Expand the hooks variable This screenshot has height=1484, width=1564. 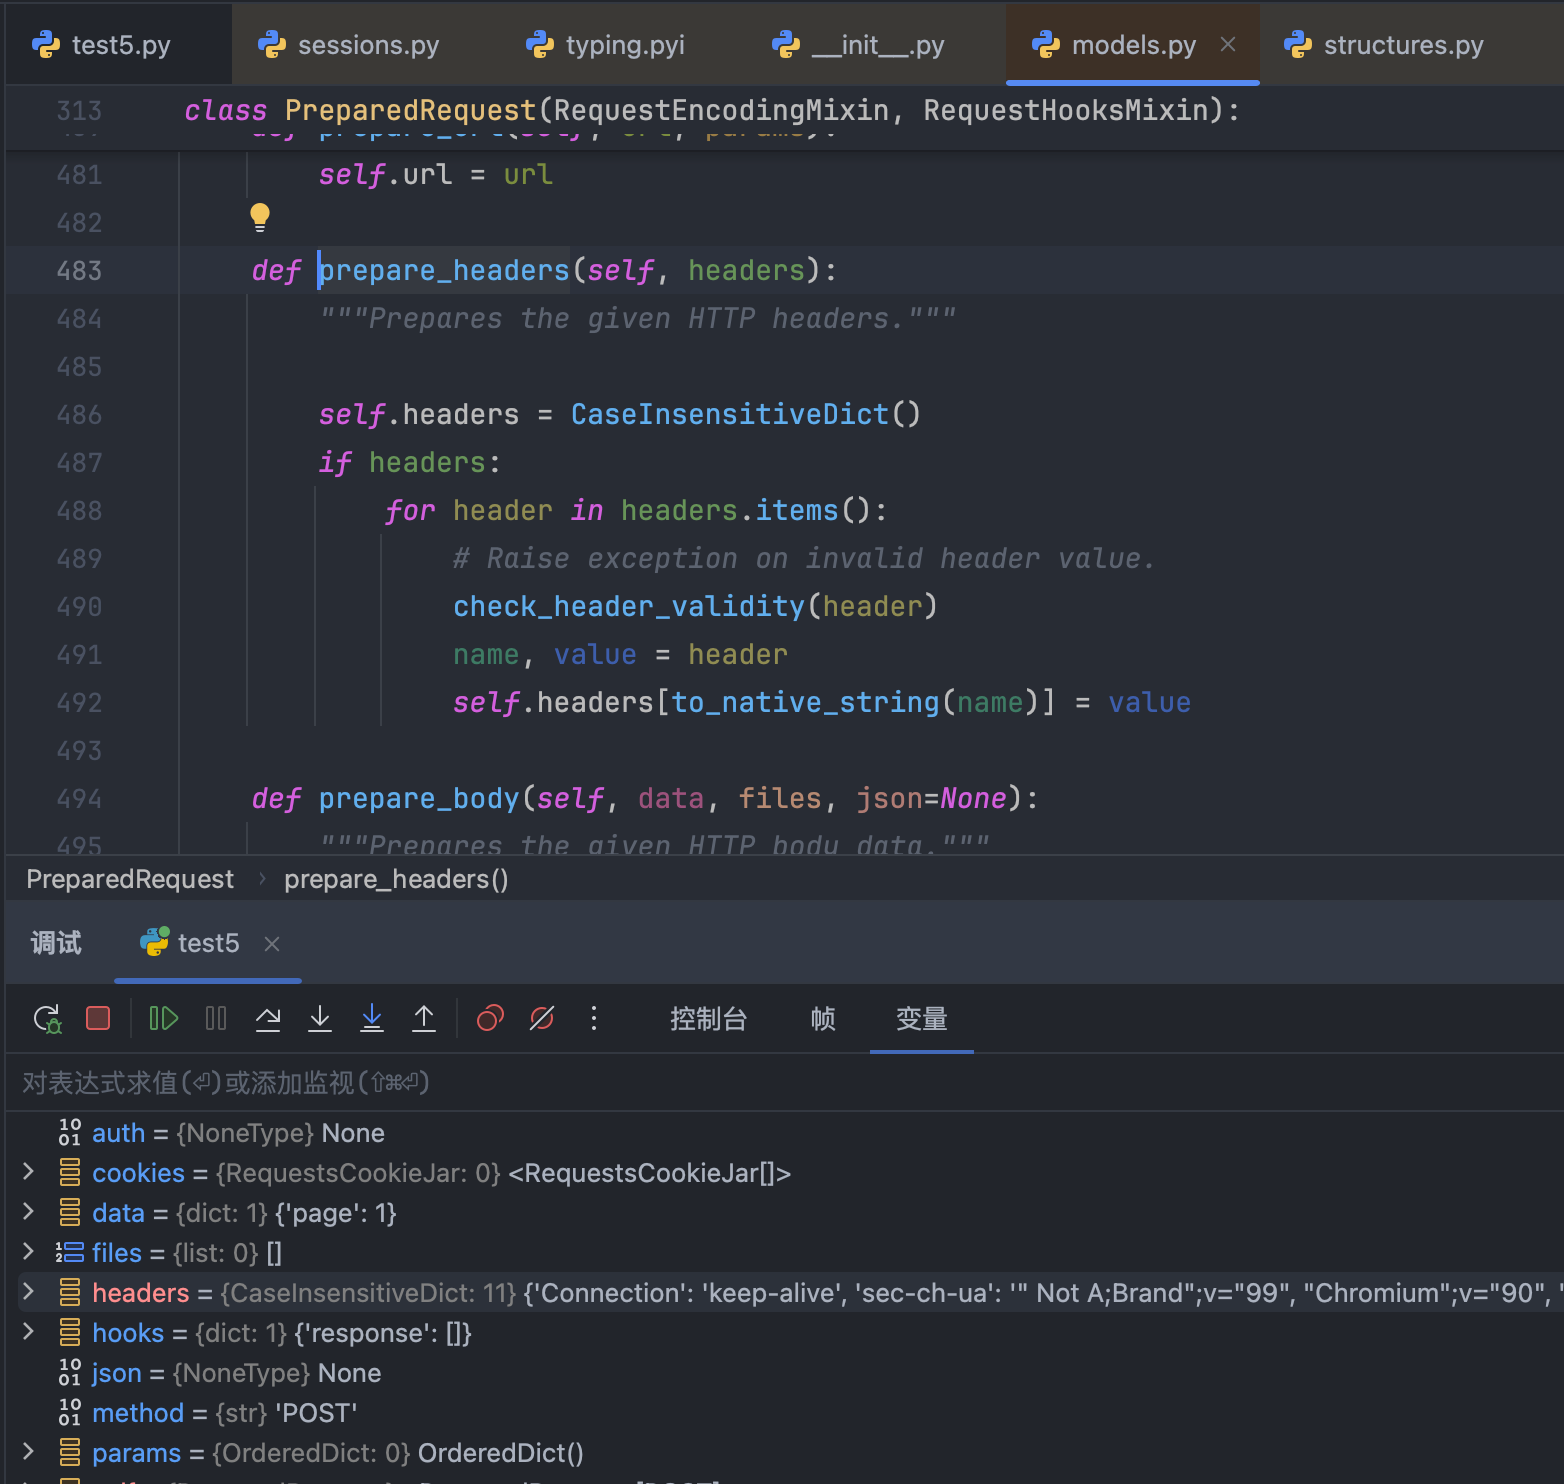pyautogui.click(x=29, y=1332)
